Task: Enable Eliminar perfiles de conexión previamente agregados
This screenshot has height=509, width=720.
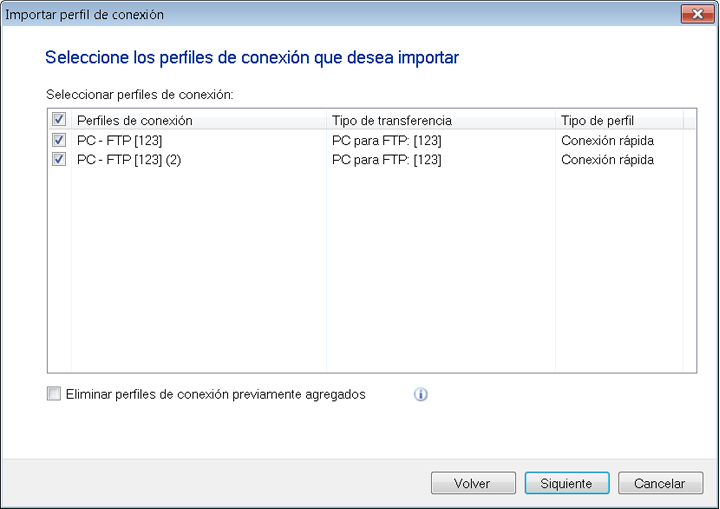Action: [54, 395]
